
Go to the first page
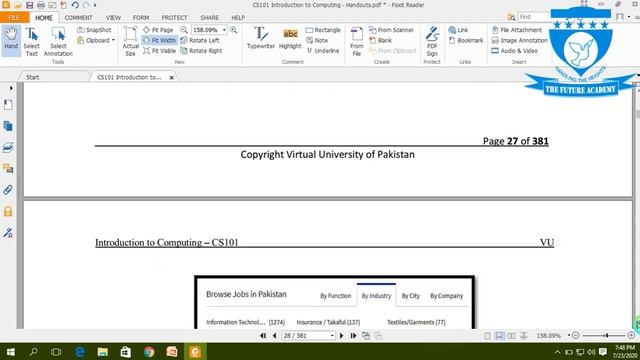tap(263, 336)
